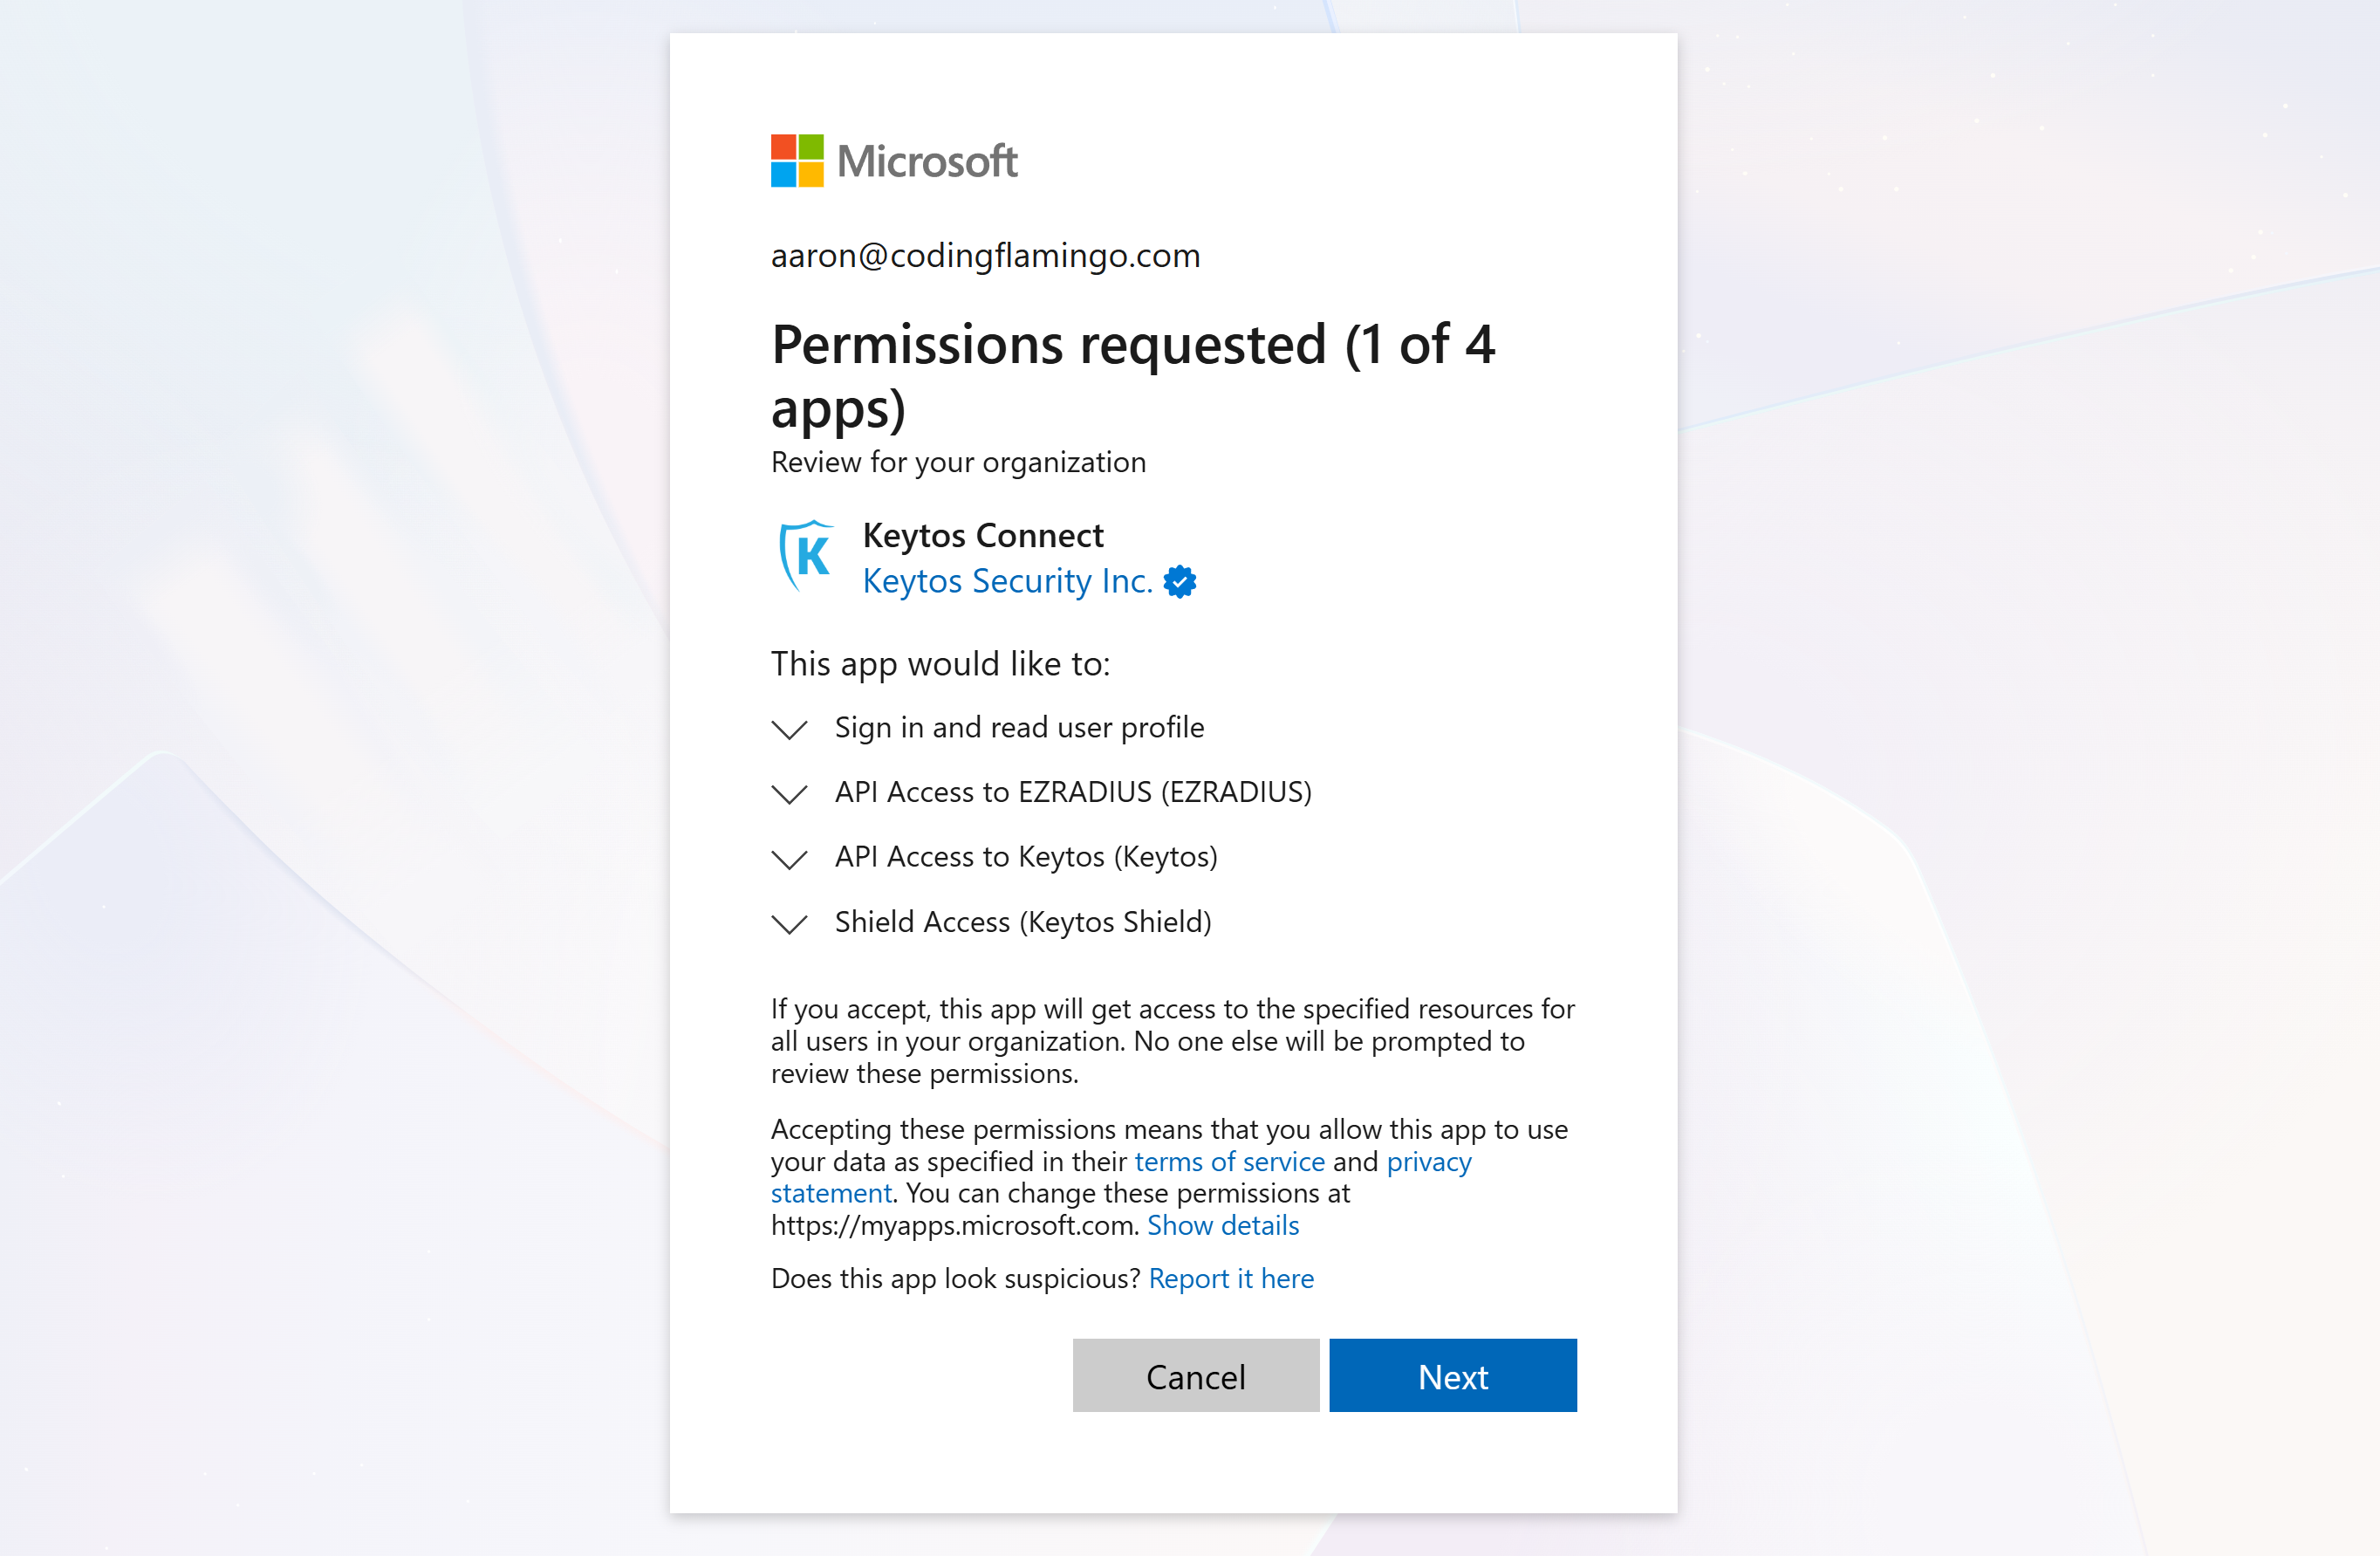Click 'Does this app look suspicious?' text
Image resolution: width=2380 pixels, height=1556 pixels.
(x=955, y=1278)
